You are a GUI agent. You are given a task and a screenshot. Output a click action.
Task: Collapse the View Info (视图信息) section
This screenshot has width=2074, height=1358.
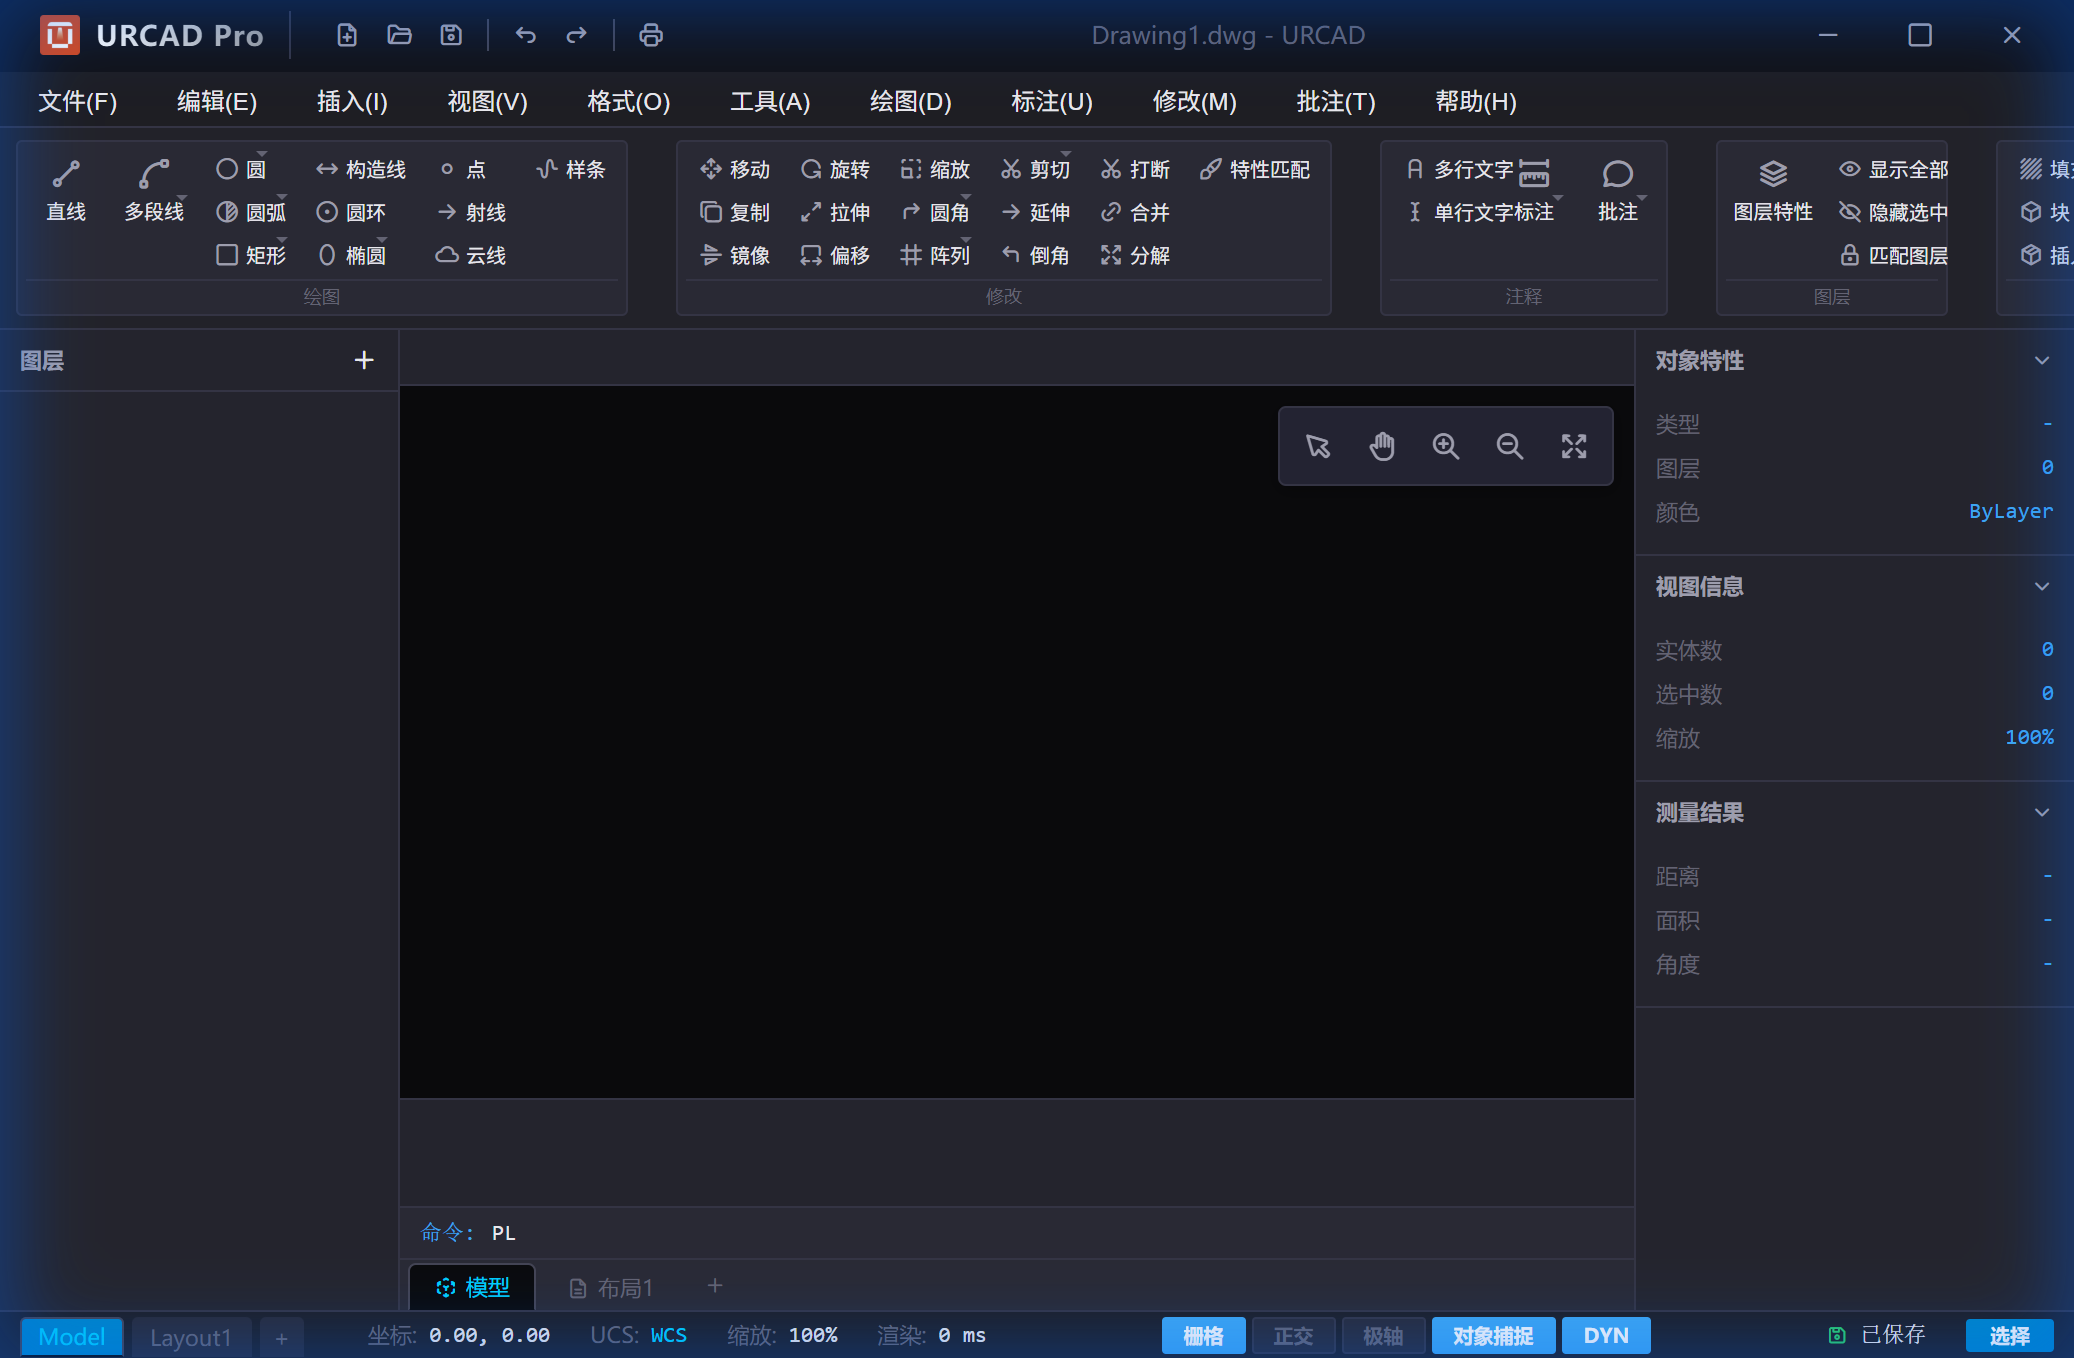2042,587
